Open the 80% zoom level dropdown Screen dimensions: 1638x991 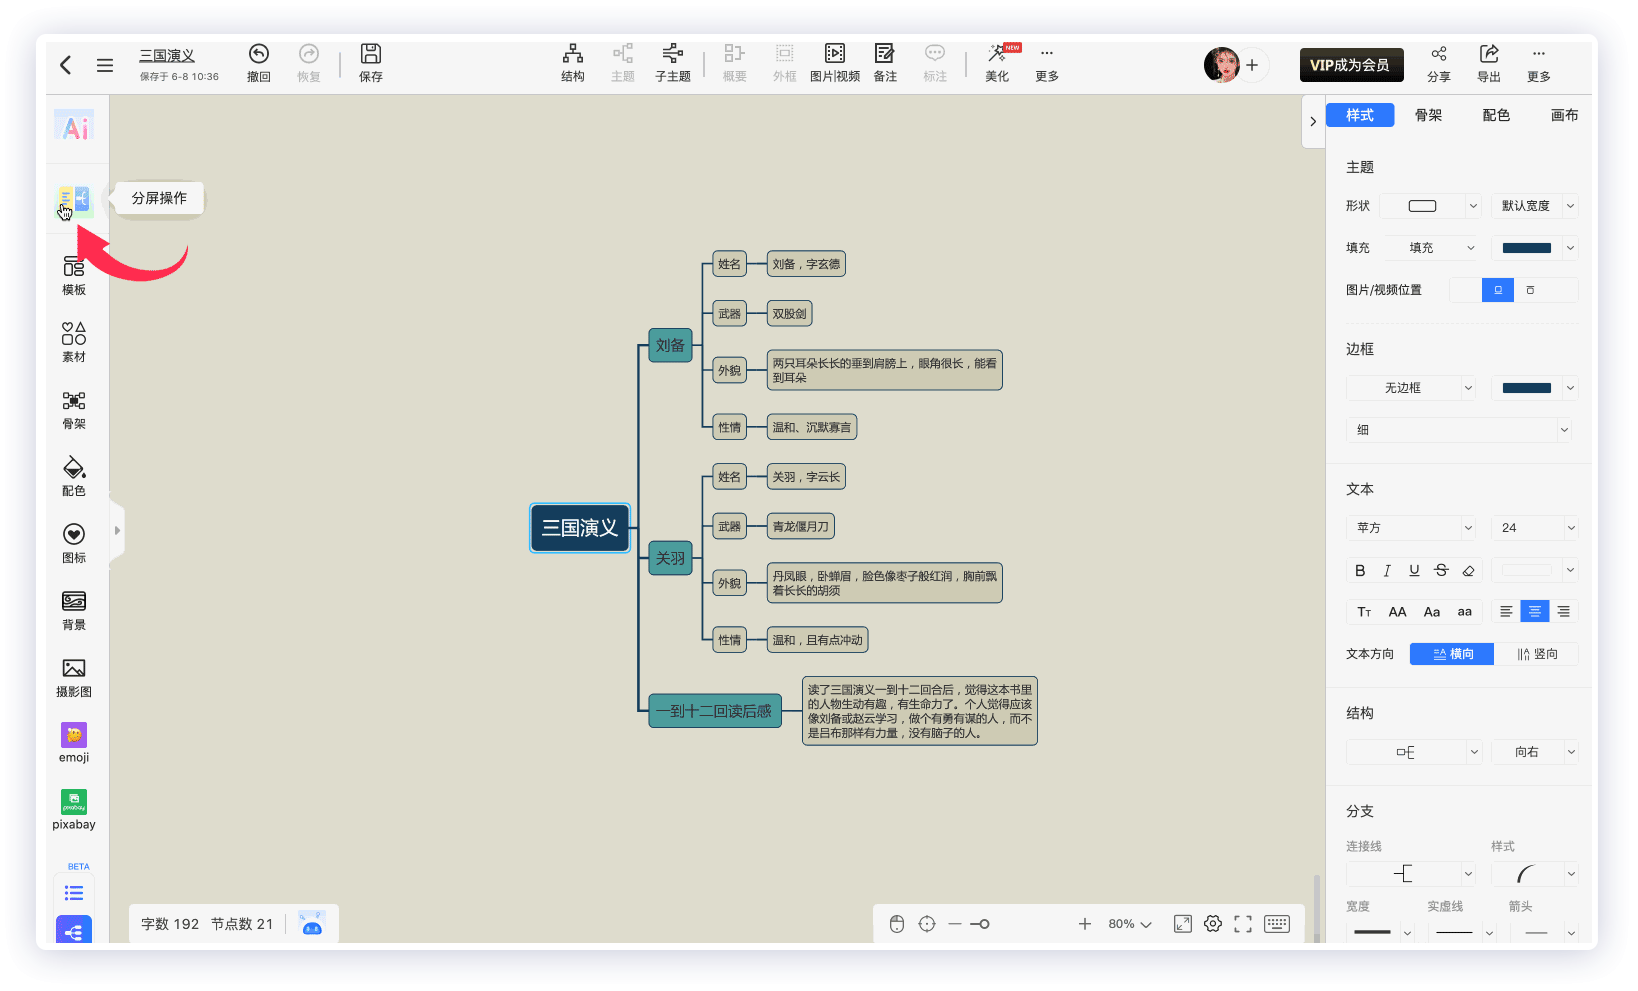click(x=1130, y=924)
